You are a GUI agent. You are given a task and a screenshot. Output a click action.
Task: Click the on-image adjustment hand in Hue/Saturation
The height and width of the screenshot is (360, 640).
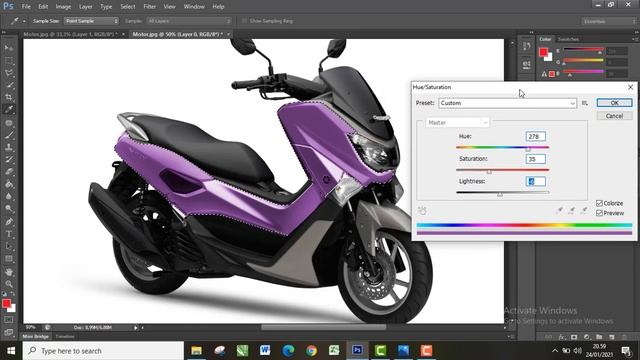tap(422, 211)
